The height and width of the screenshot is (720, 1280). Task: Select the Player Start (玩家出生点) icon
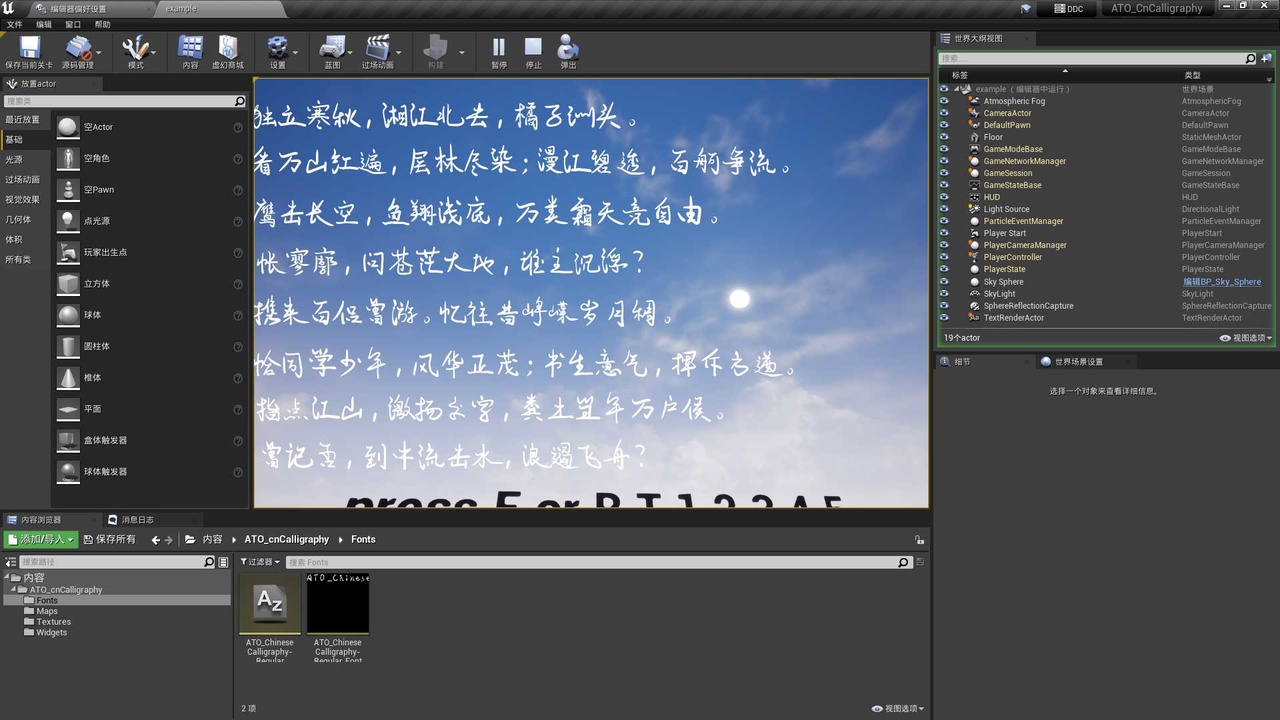[x=68, y=252]
